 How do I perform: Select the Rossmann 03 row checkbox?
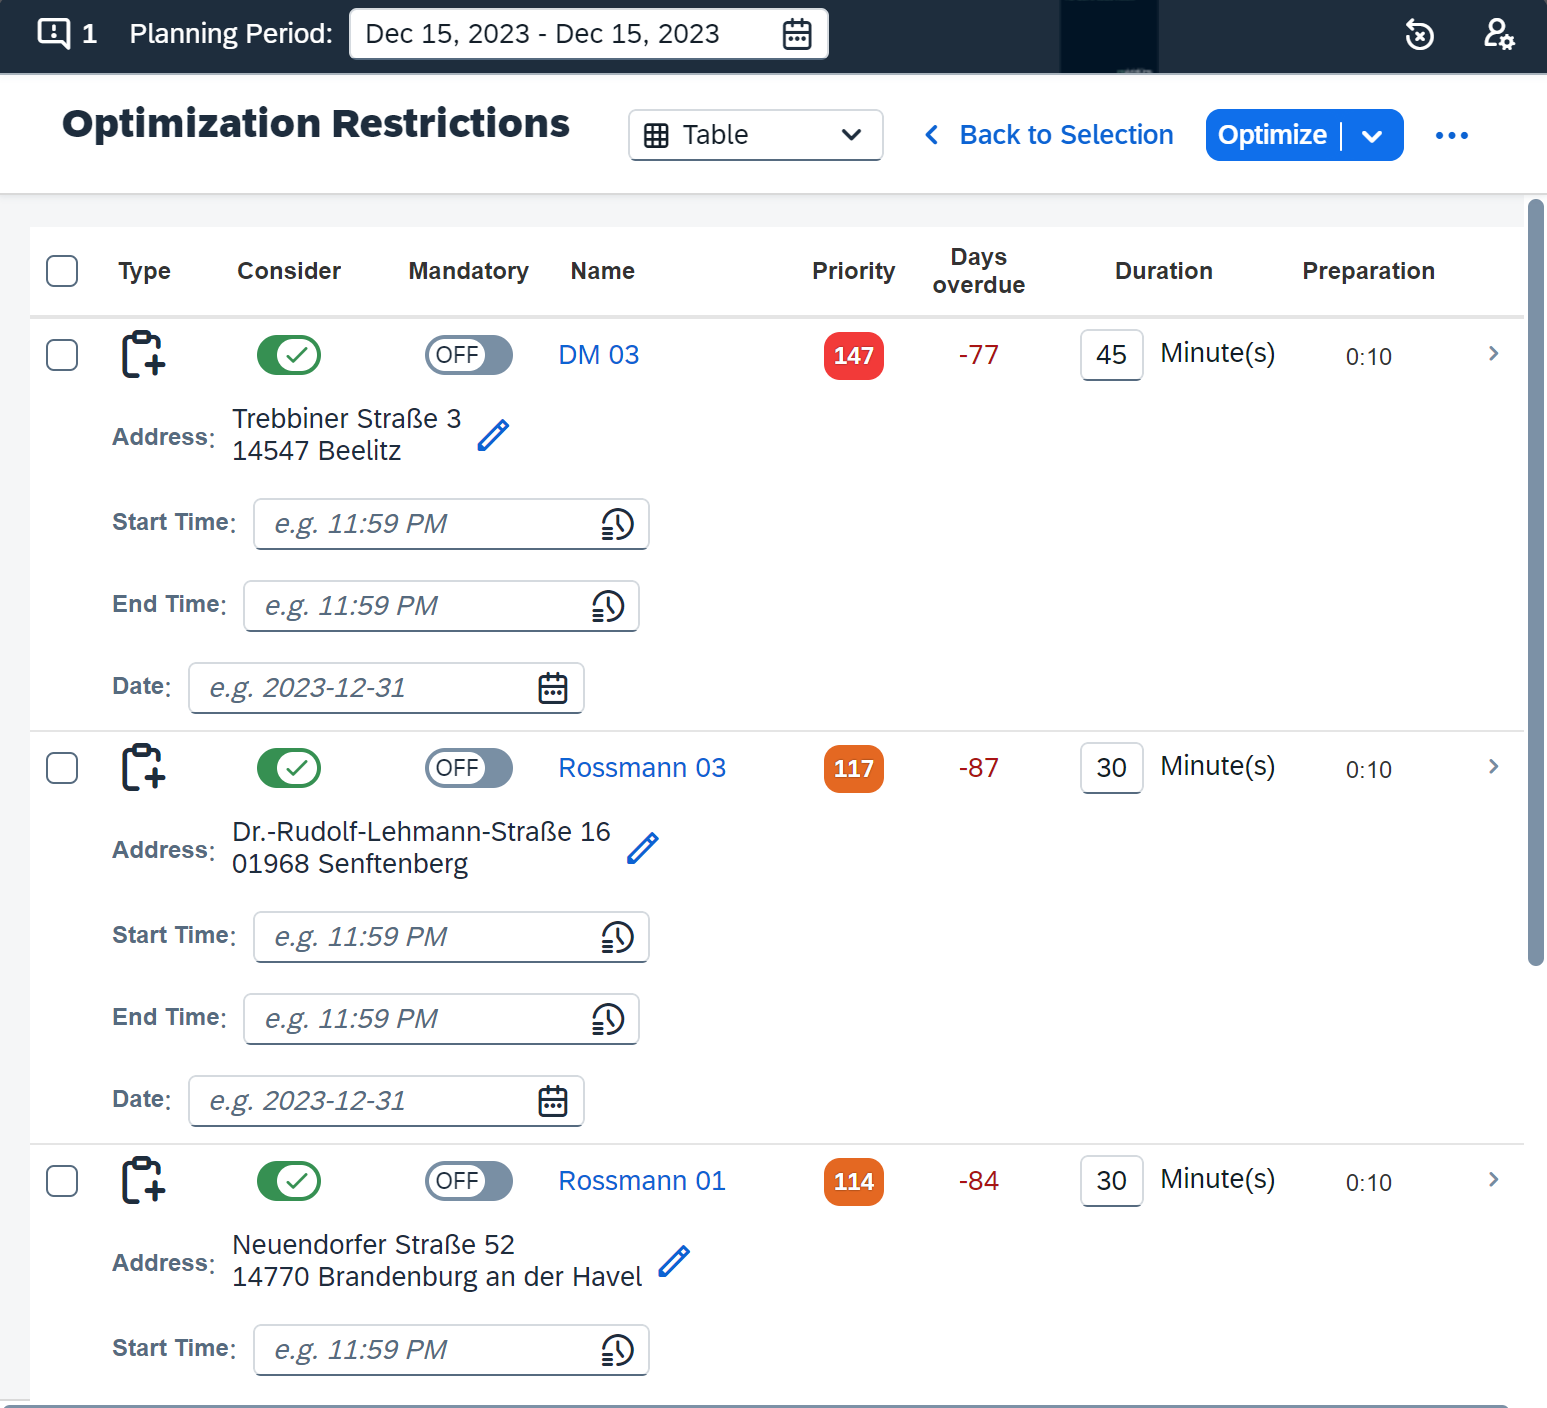coord(62,767)
